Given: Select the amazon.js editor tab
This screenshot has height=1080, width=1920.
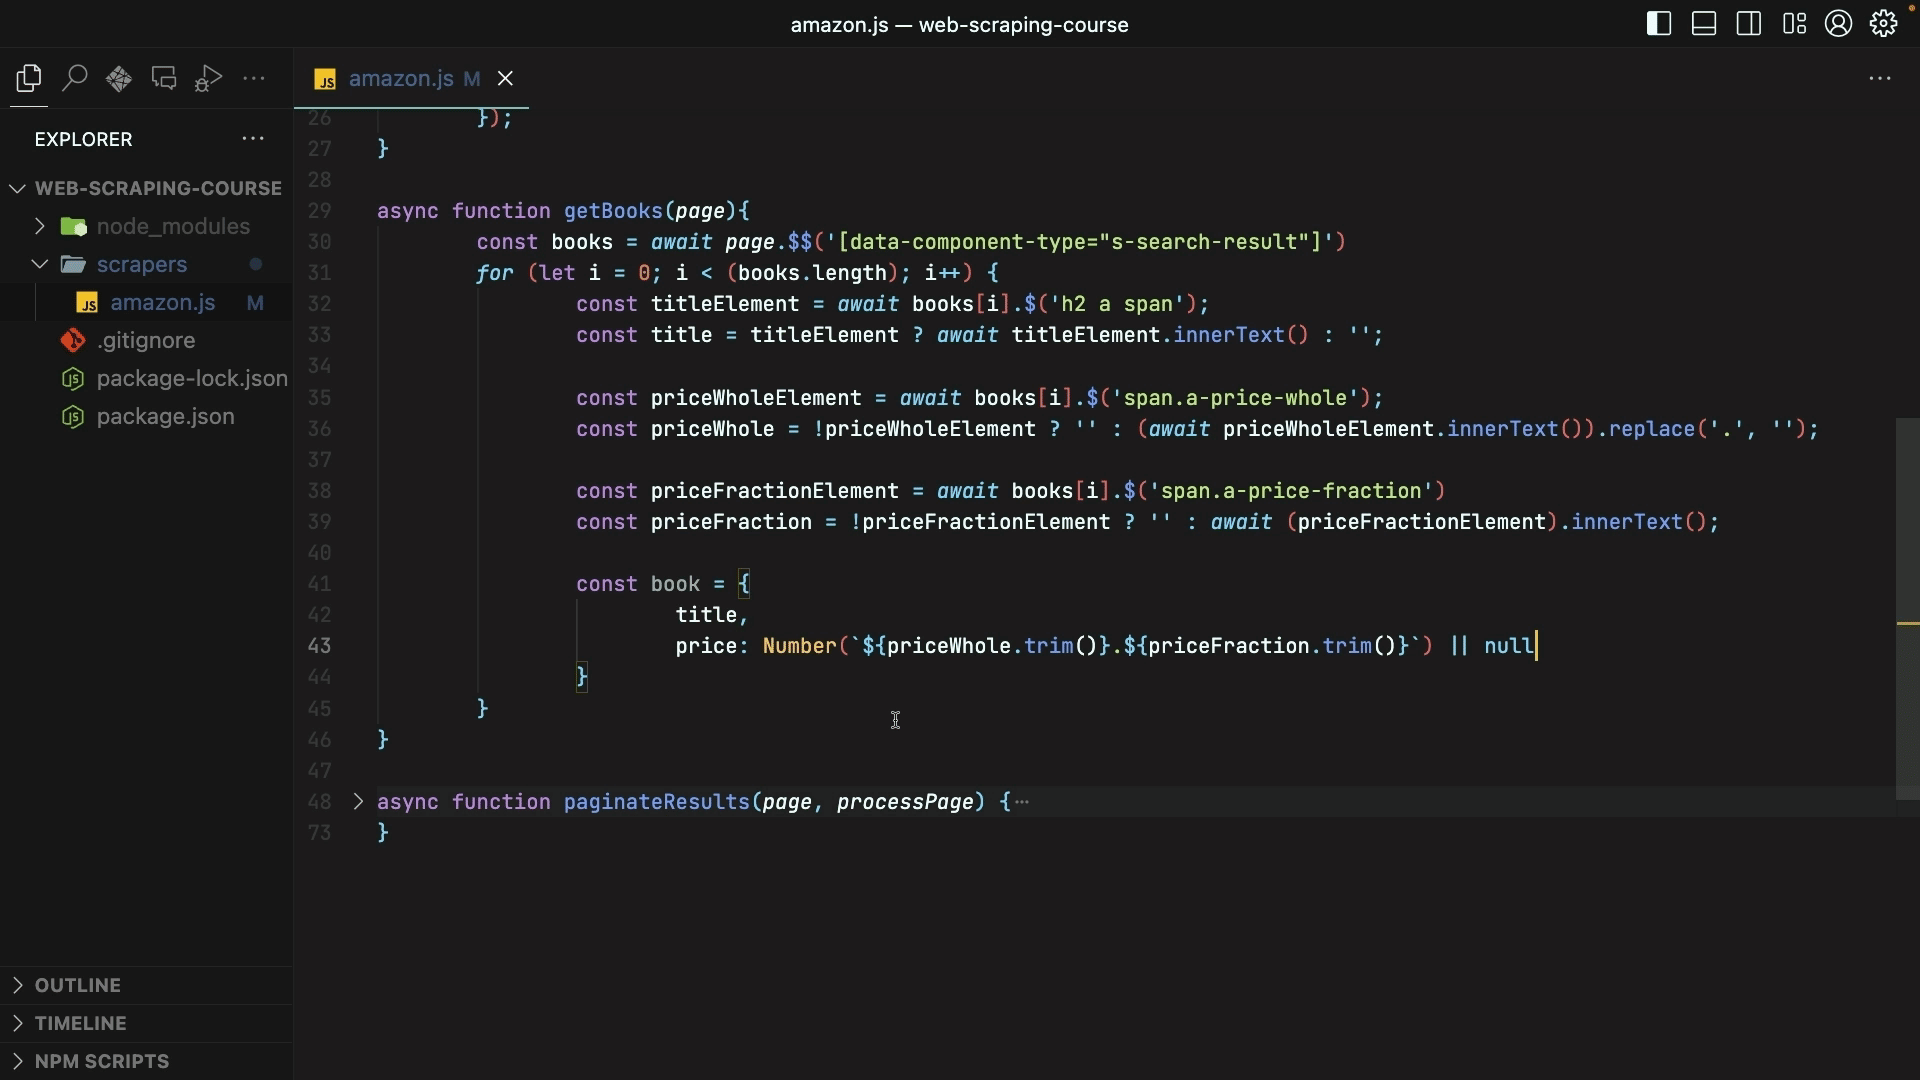Looking at the screenshot, I should [x=411, y=78].
